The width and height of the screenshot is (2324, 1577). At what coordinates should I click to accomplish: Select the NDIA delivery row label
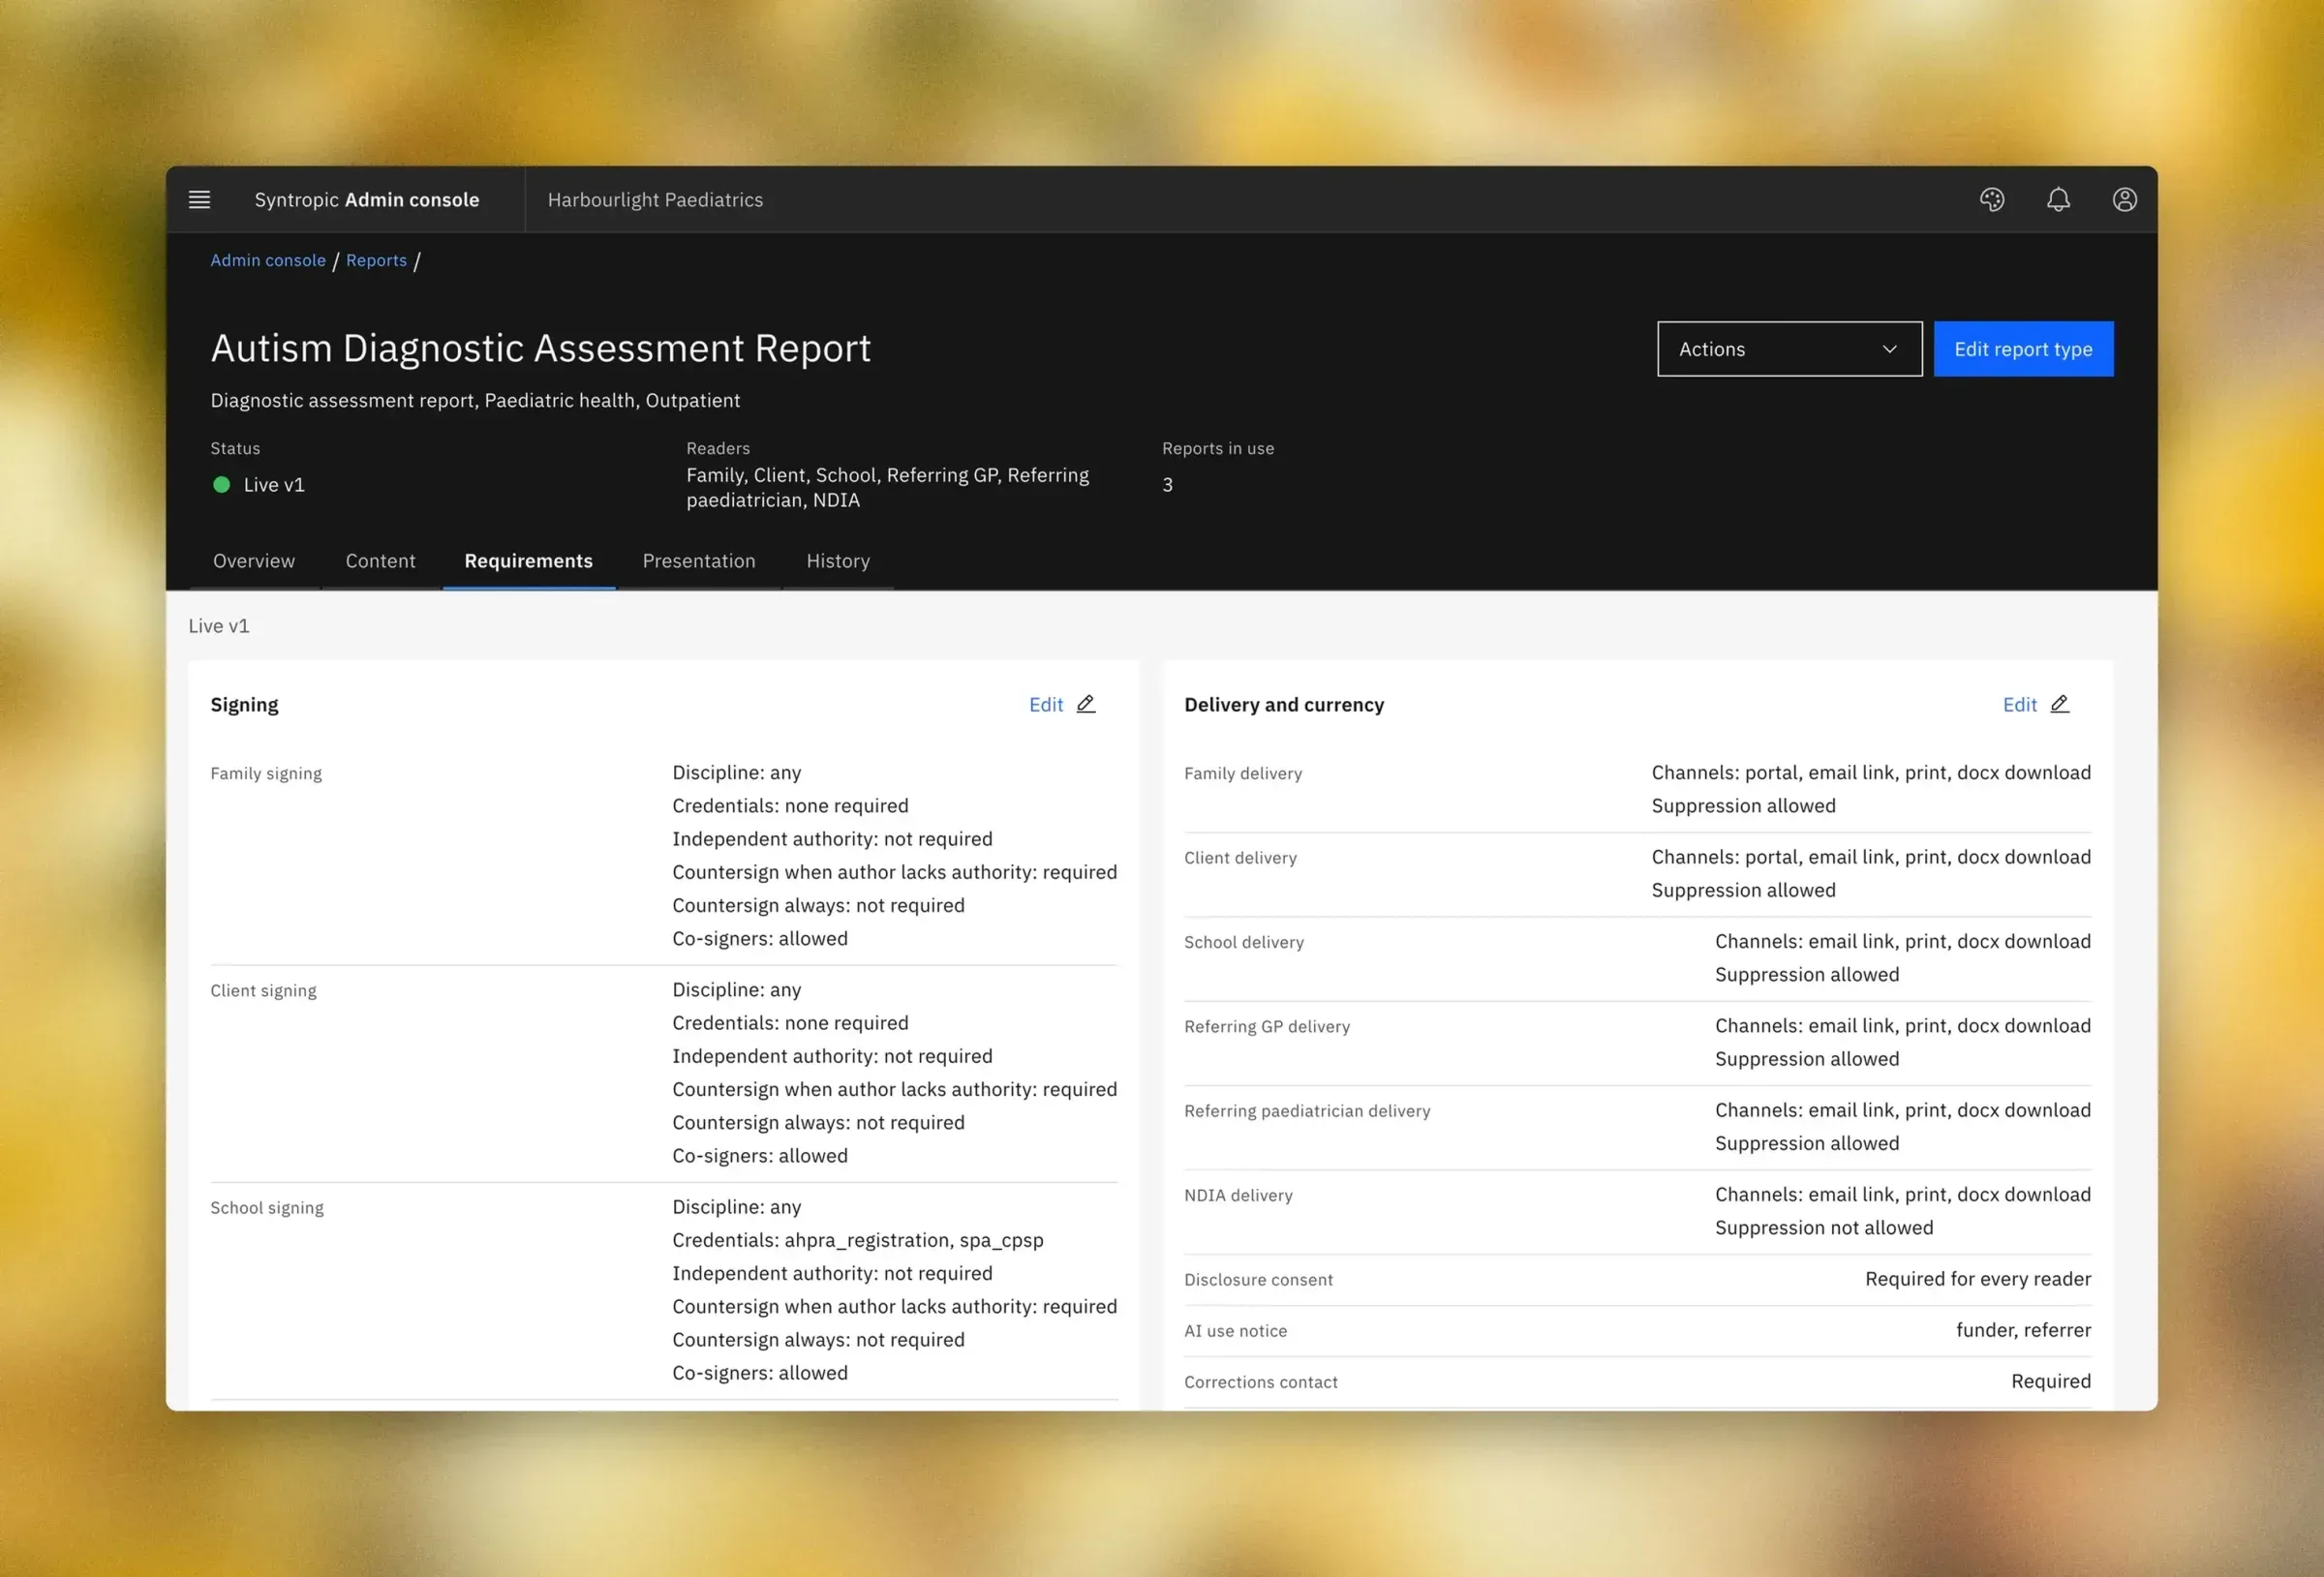click(x=1238, y=1196)
